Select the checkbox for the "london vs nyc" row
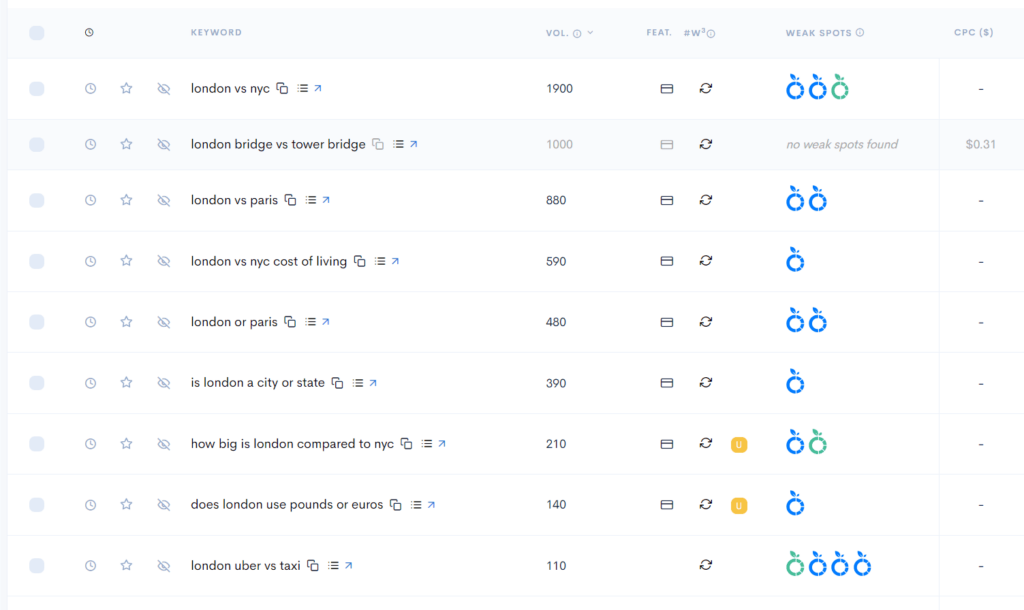 click(37, 88)
